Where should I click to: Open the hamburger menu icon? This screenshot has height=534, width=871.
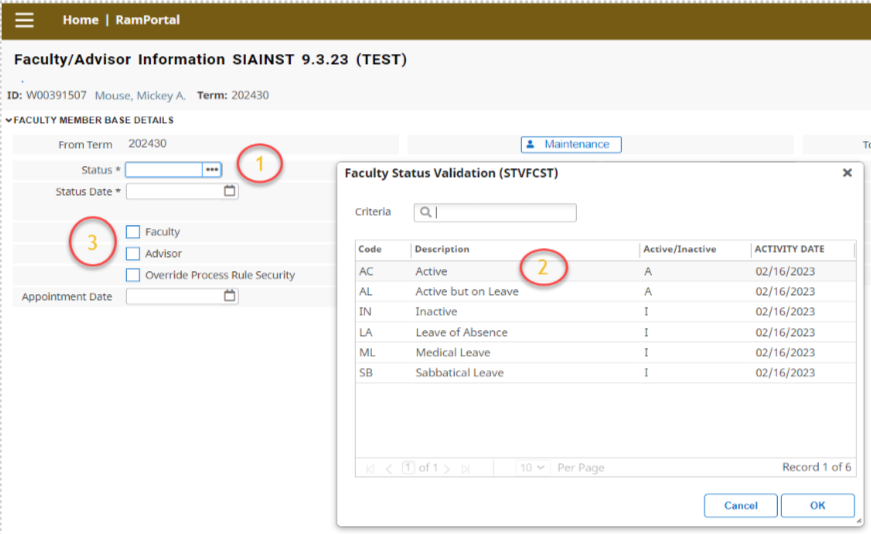coord(24,20)
